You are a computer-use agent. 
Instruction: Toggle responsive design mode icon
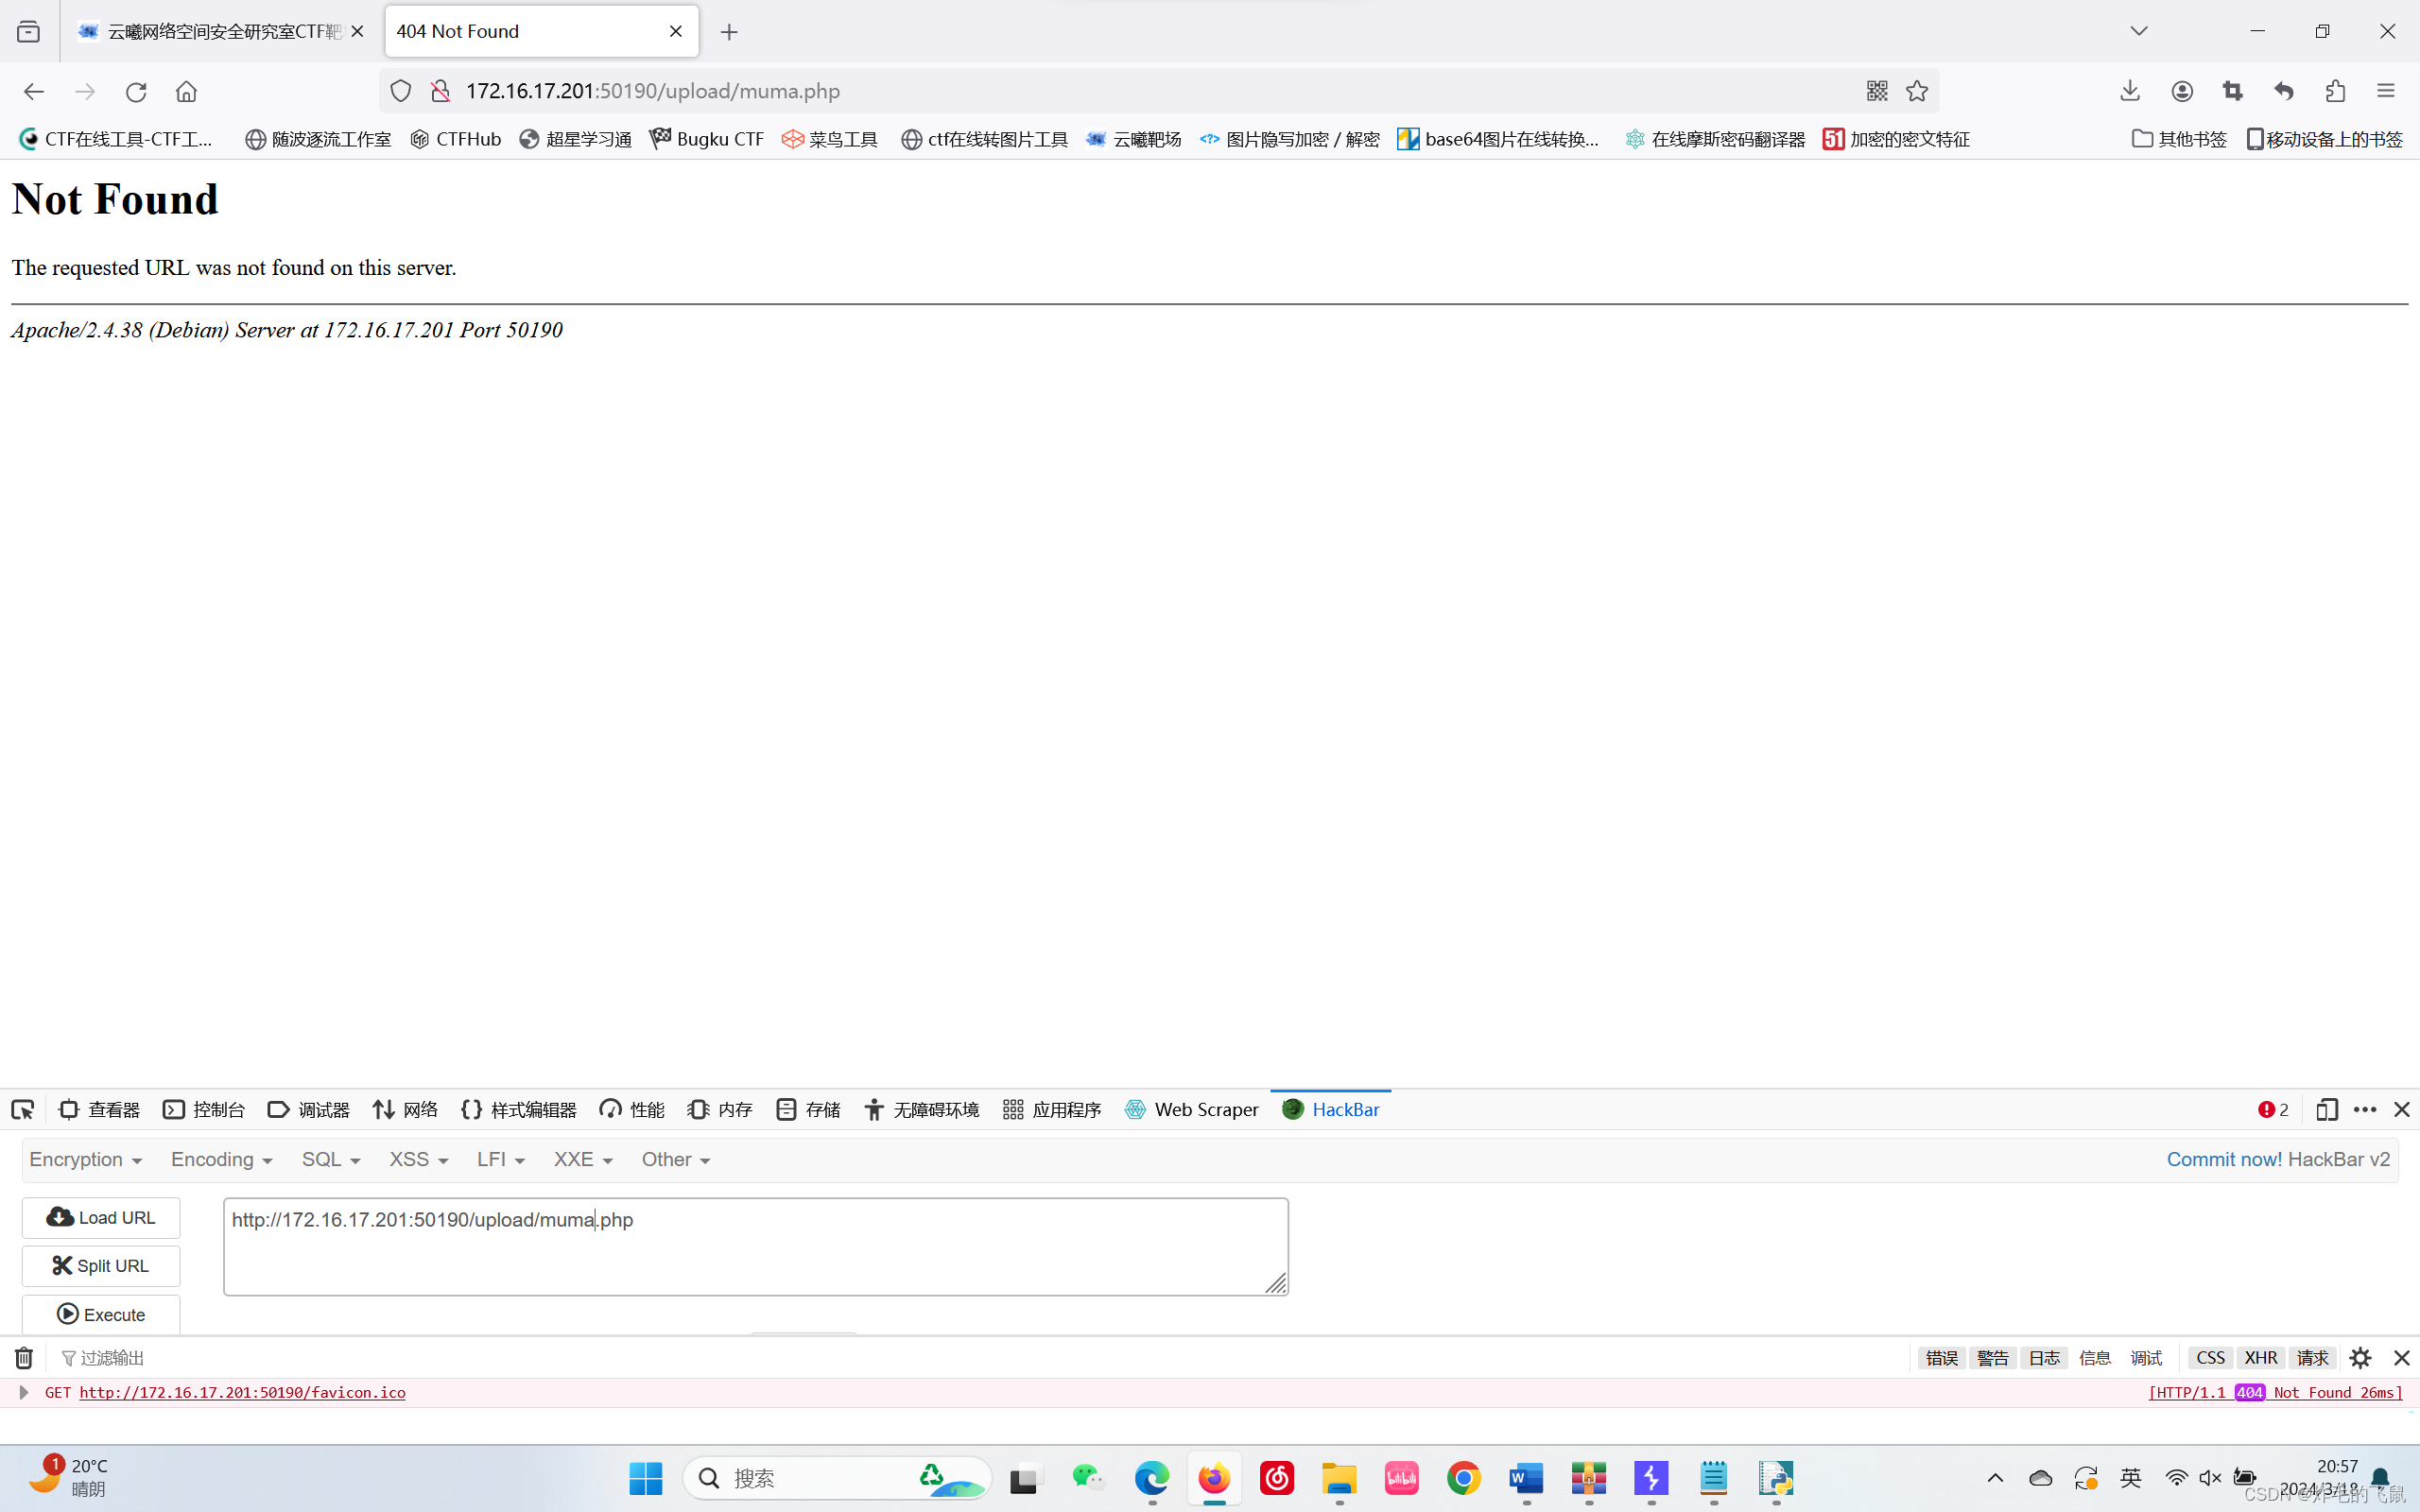2326,1109
